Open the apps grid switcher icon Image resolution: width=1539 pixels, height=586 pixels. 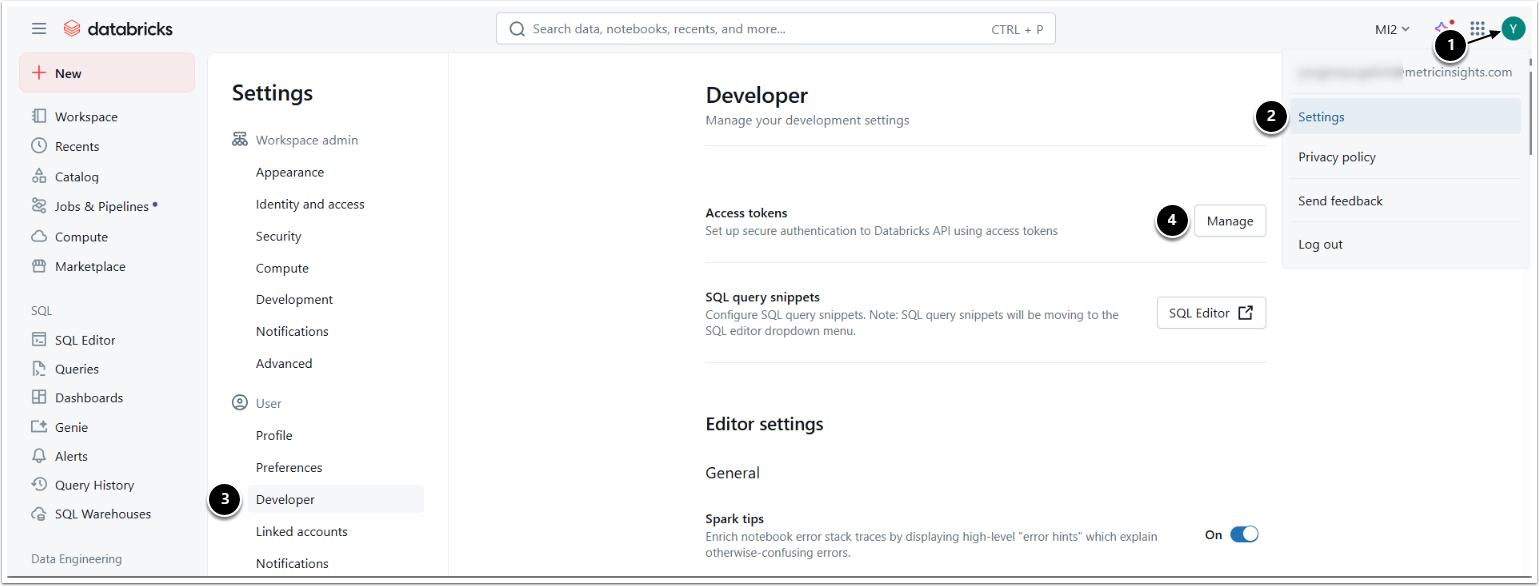(x=1477, y=29)
